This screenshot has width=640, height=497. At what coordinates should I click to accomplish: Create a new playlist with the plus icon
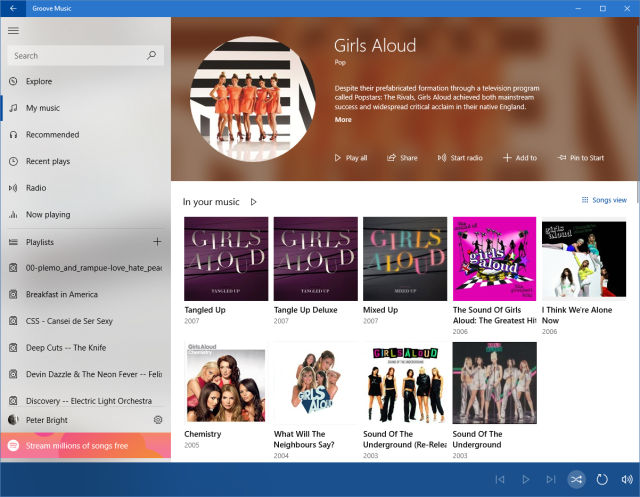tap(157, 242)
